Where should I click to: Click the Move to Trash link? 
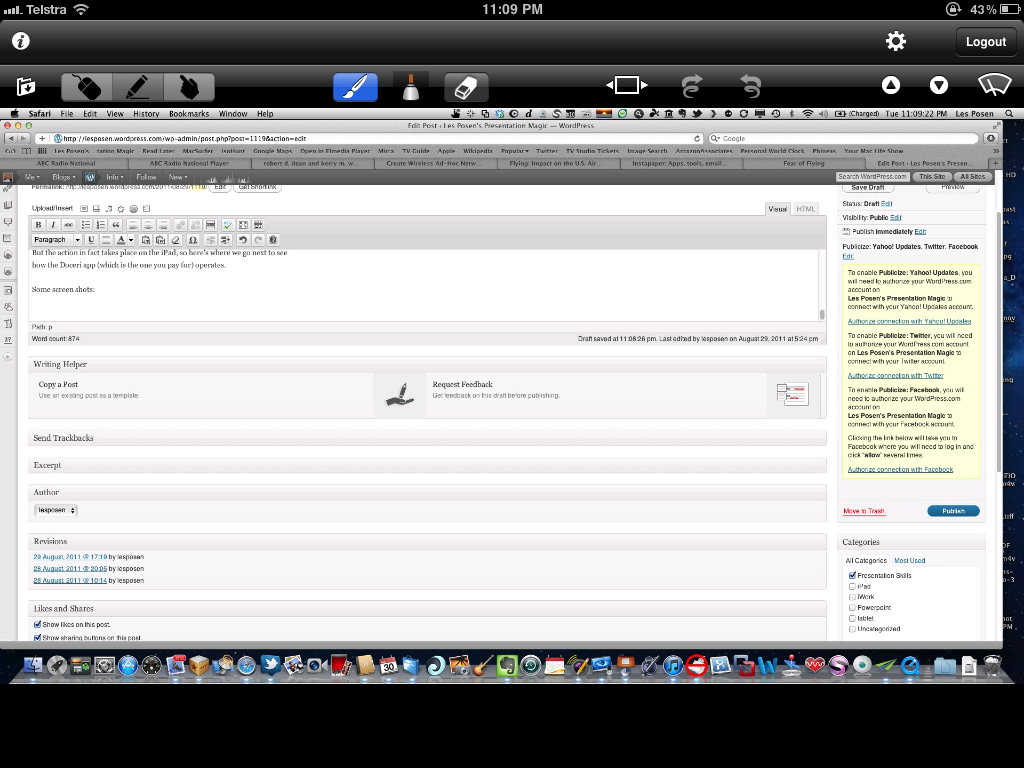pos(863,511)
